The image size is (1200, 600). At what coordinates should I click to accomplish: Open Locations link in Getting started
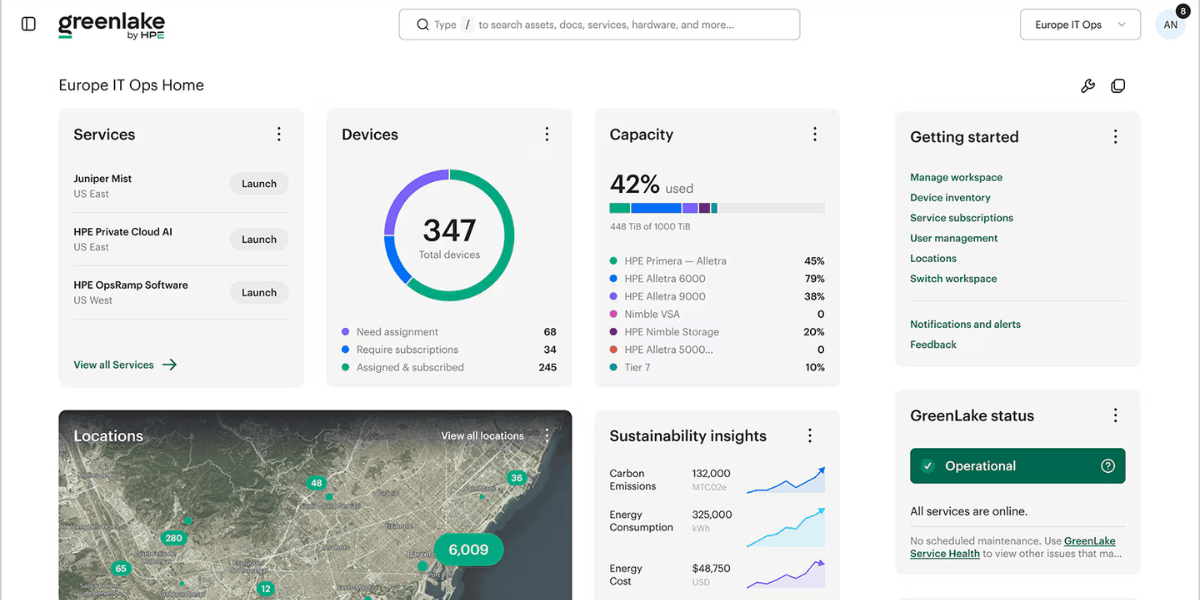coord(933,258)
